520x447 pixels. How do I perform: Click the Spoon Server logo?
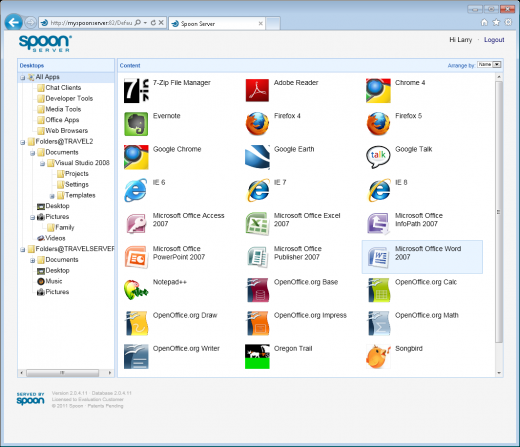(x=45, y=43)
